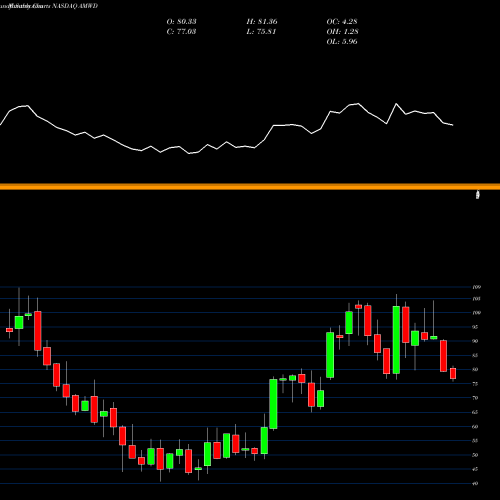The image size is (500, 500).
Task: Select the close value C: 77.03
Action: [x=181, y=32]
